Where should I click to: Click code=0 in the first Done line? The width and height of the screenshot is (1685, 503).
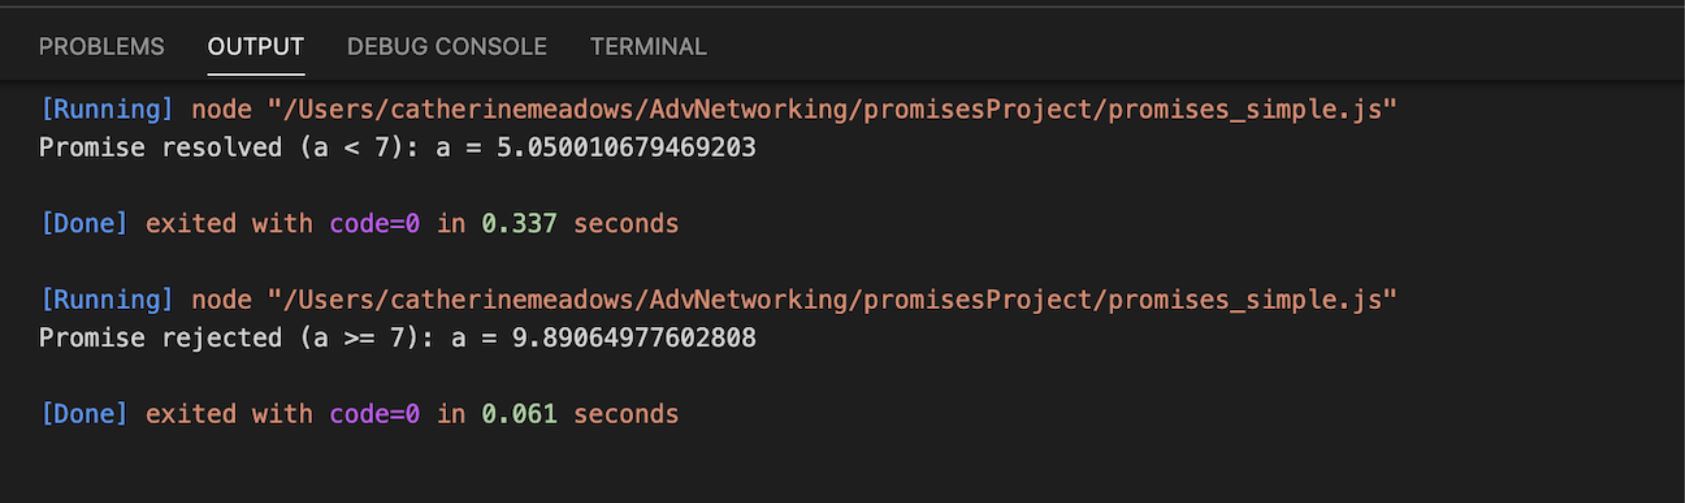(374, 223)
